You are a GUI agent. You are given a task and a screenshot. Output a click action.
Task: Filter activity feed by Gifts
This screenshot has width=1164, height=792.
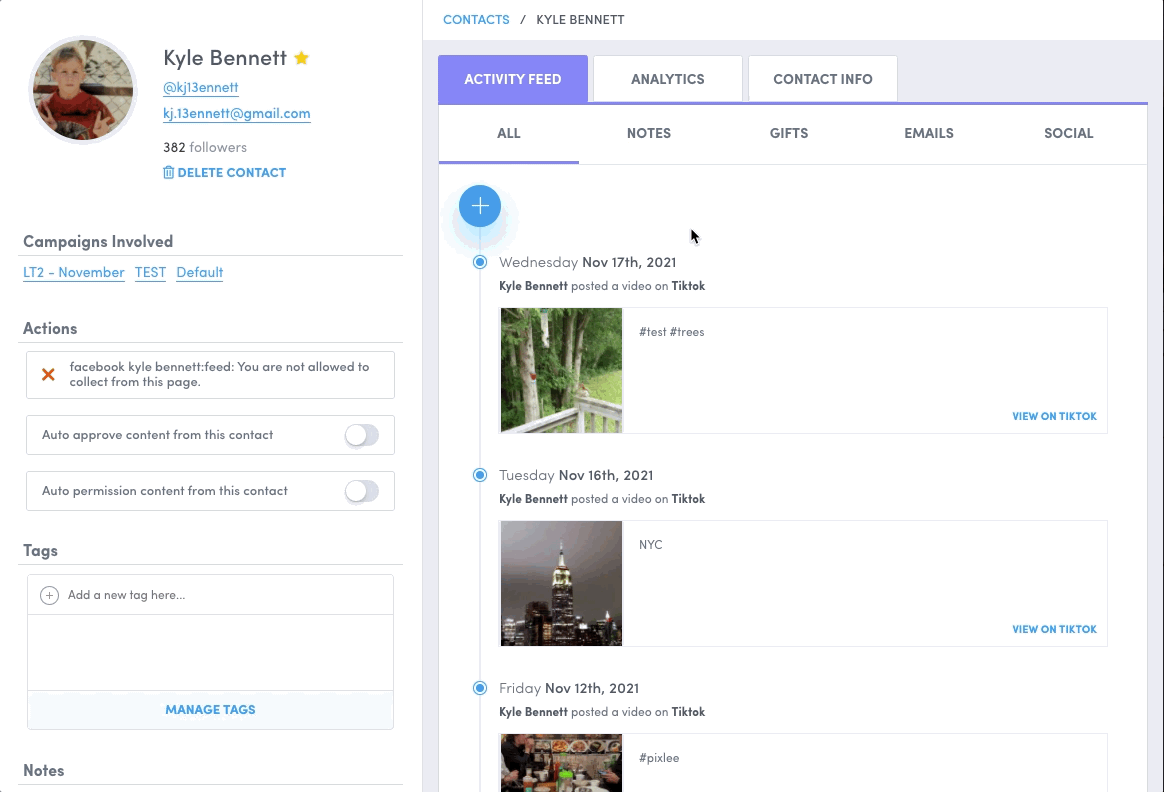[788, 133]
